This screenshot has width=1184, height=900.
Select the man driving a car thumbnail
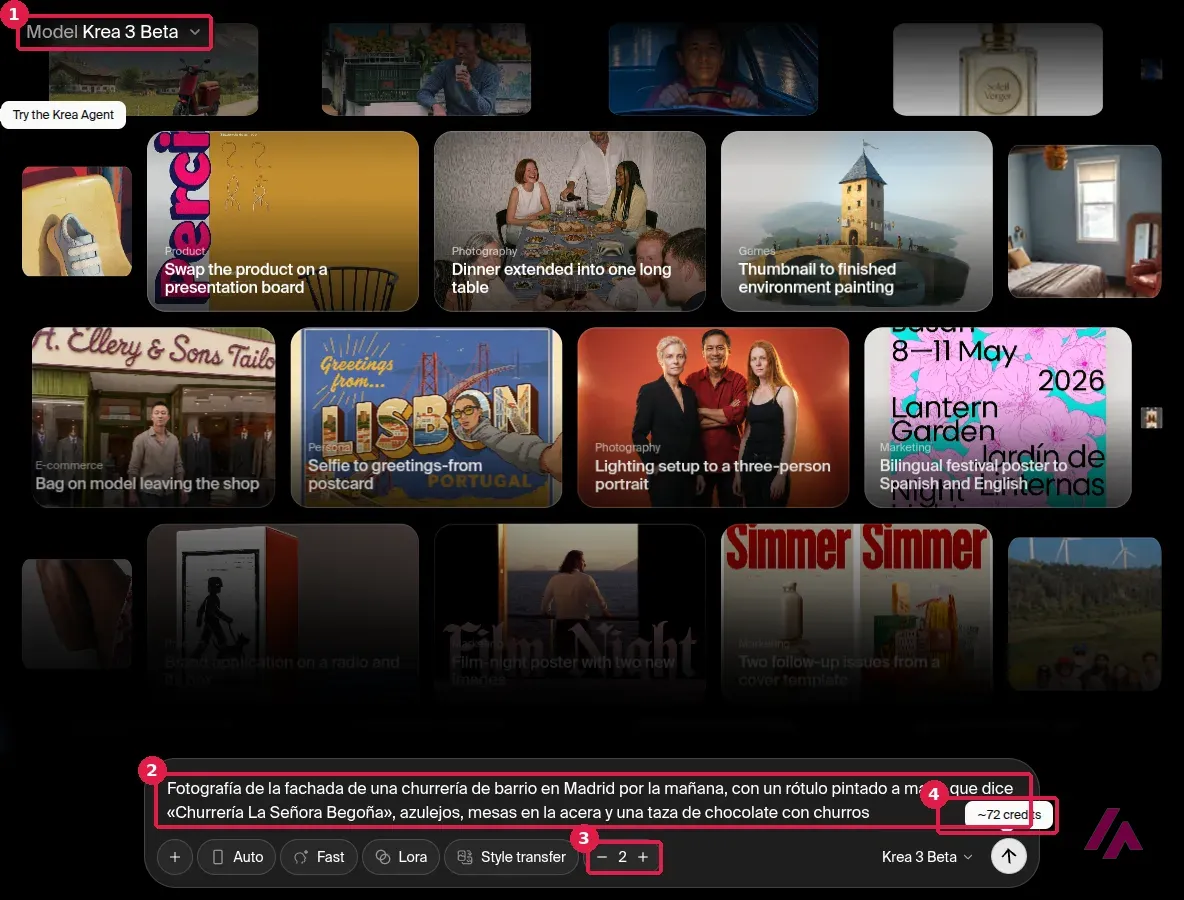pos(714,69)
